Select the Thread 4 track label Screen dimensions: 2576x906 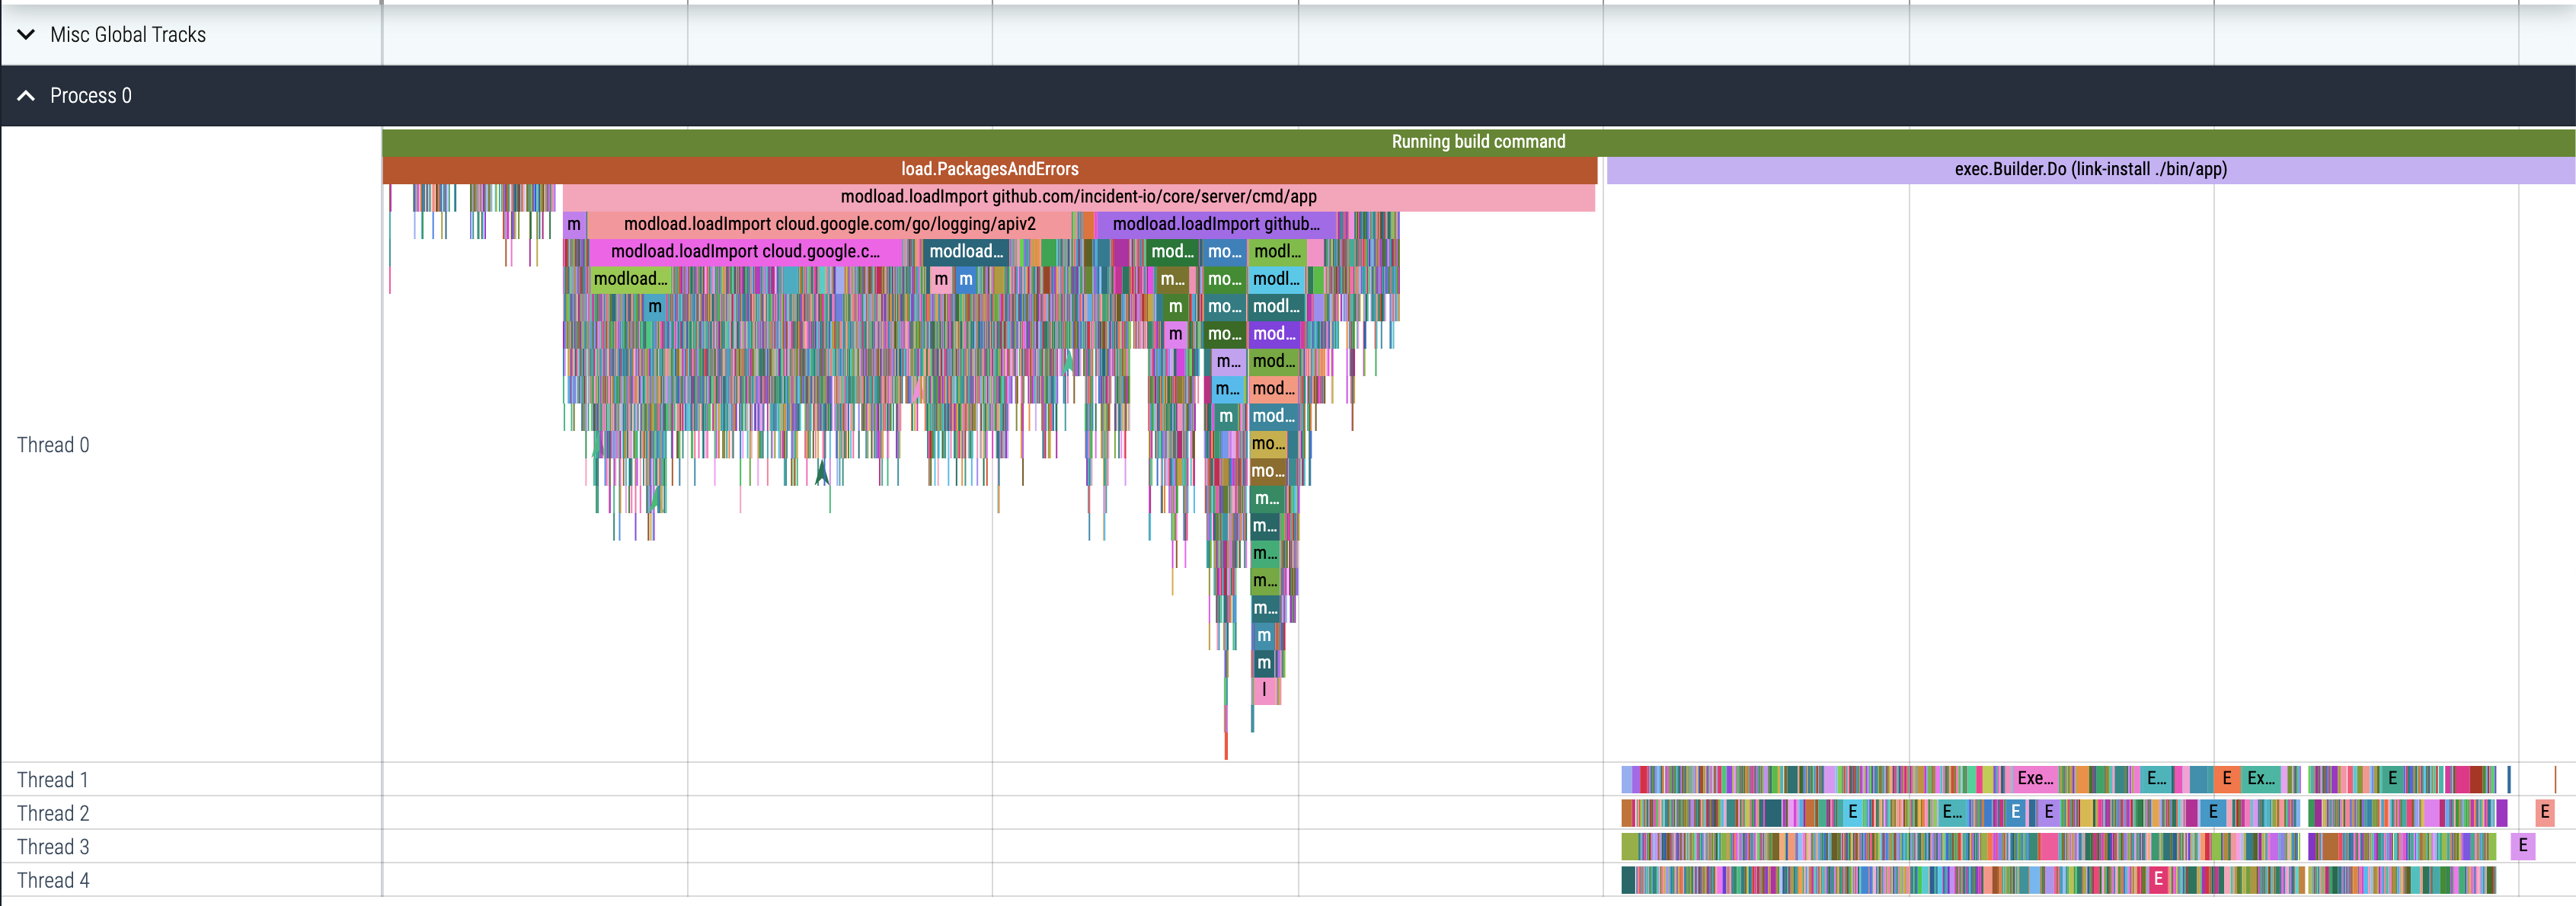pyautogui.click(x=53, y=880)
